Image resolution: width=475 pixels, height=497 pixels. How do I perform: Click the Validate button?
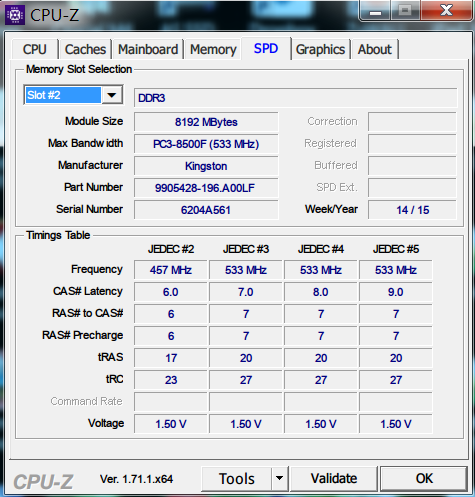click(x=334, y=479)
